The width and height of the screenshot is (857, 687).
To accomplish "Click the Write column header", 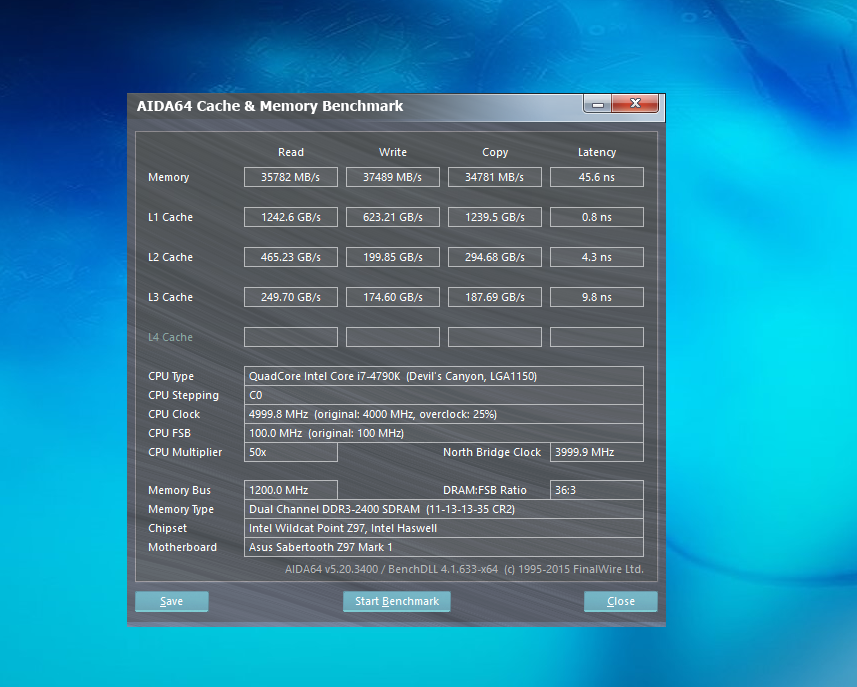I will click(393, 152).
